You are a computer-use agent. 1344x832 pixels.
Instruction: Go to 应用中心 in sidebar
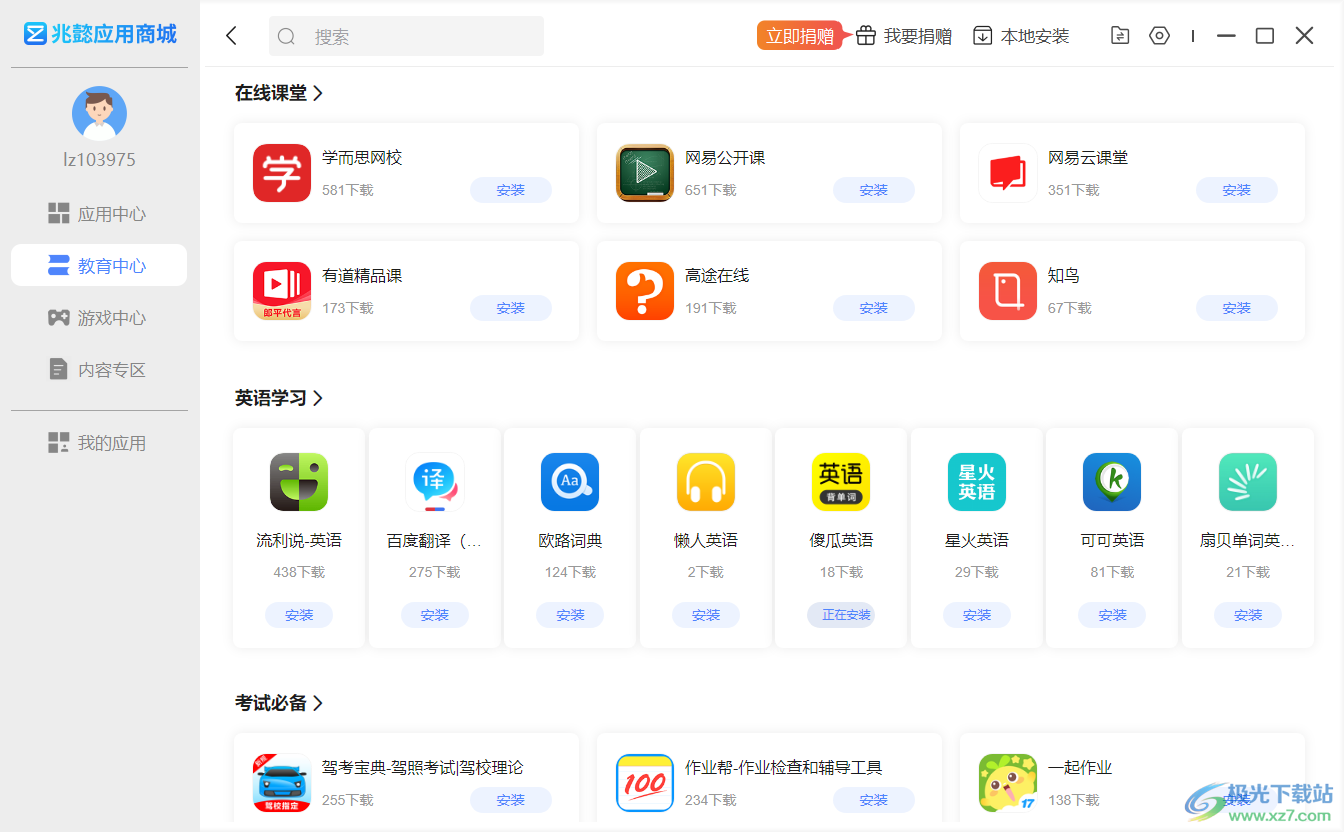[99, 214]
